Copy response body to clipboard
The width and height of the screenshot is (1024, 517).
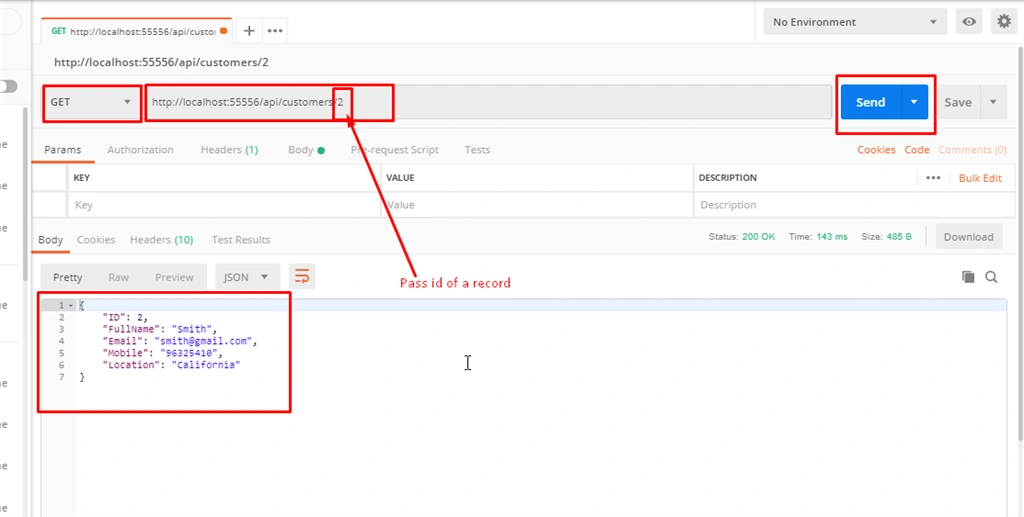coord(968,277)
